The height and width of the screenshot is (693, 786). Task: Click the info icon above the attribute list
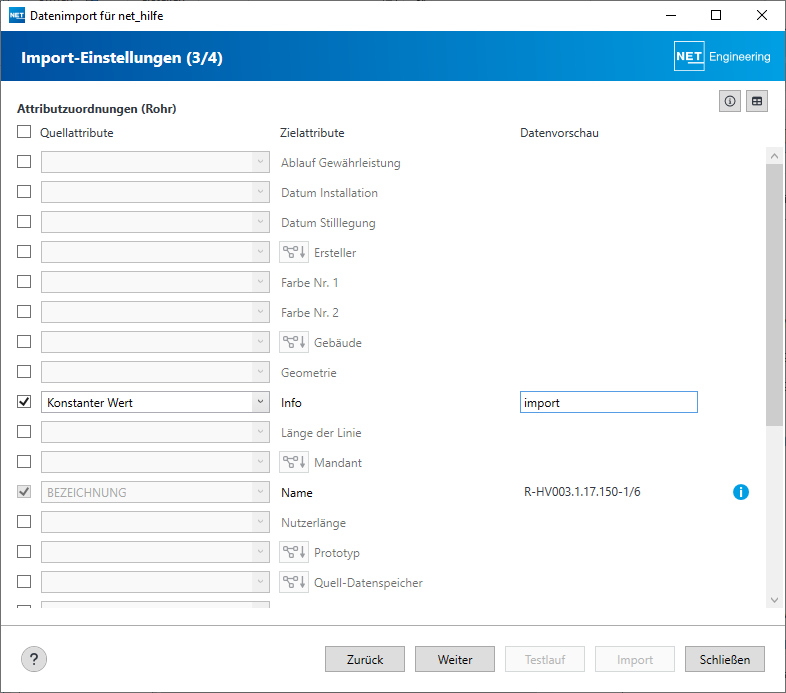point(730,101)
